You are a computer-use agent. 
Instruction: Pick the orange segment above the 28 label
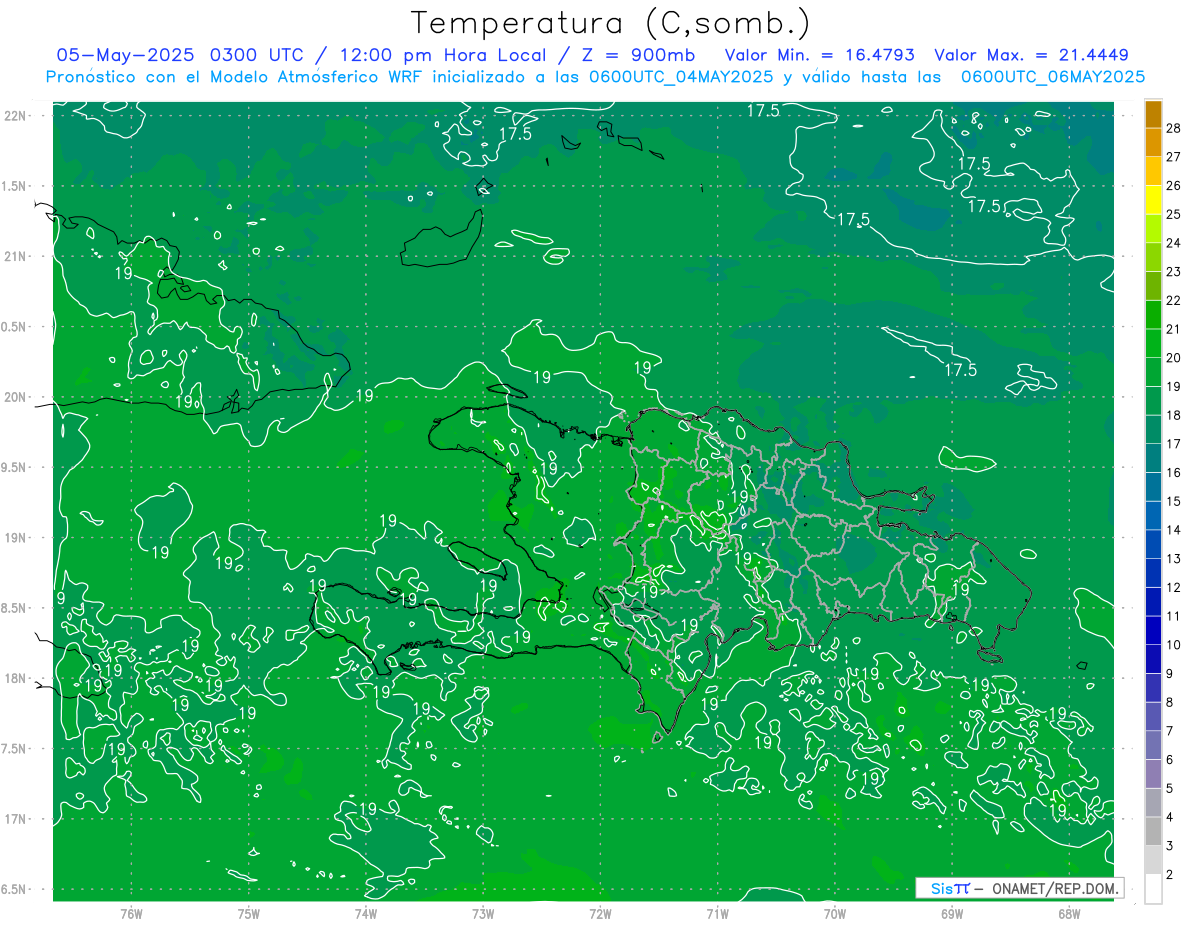coord(1153,114)
